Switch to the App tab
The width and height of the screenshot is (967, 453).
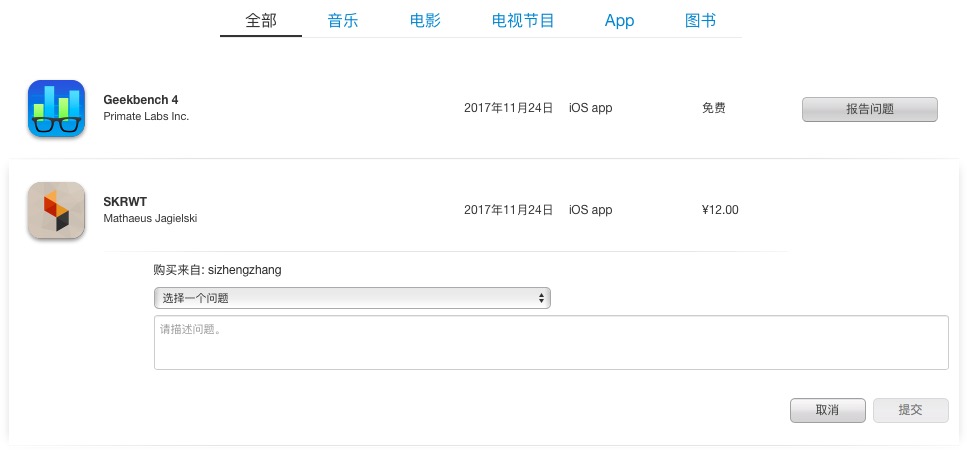(619, 21)
